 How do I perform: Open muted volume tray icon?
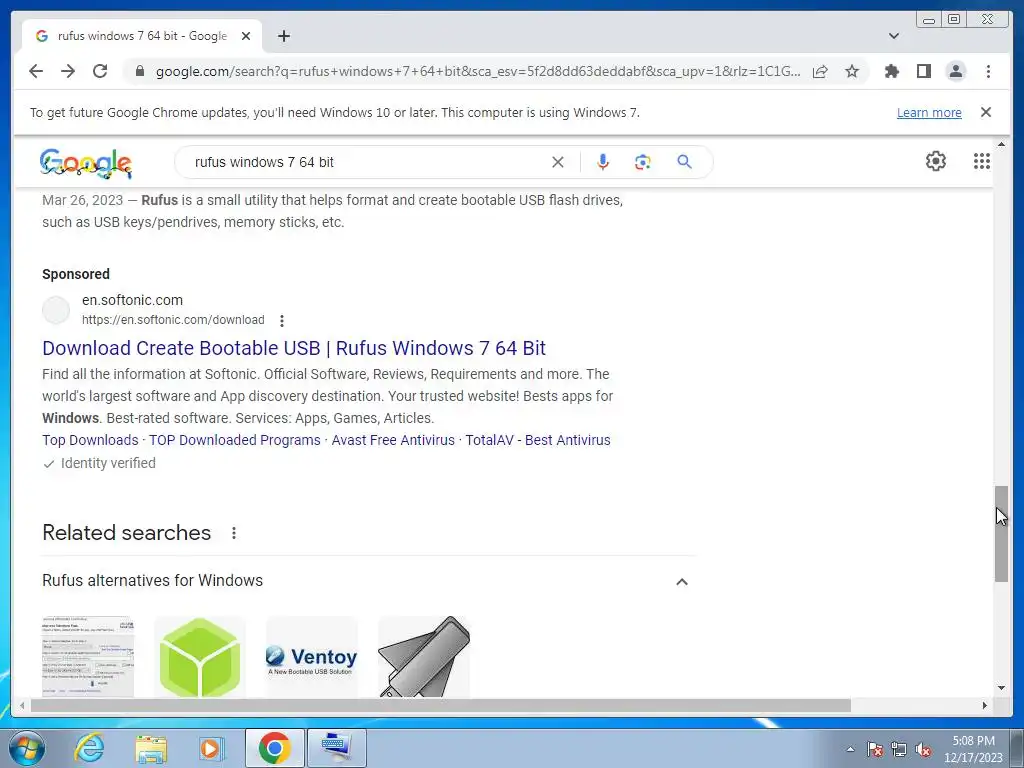coord(923,749)
